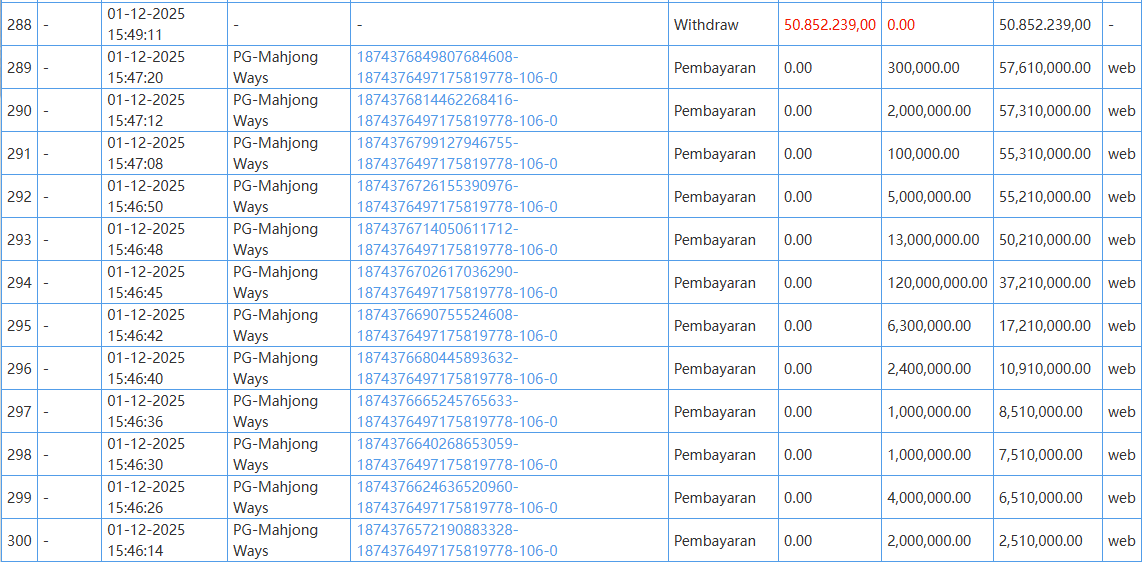Open the link for the 120,000,000.00 payment
Screen dimensions: 1142x562
coord(457,282)
